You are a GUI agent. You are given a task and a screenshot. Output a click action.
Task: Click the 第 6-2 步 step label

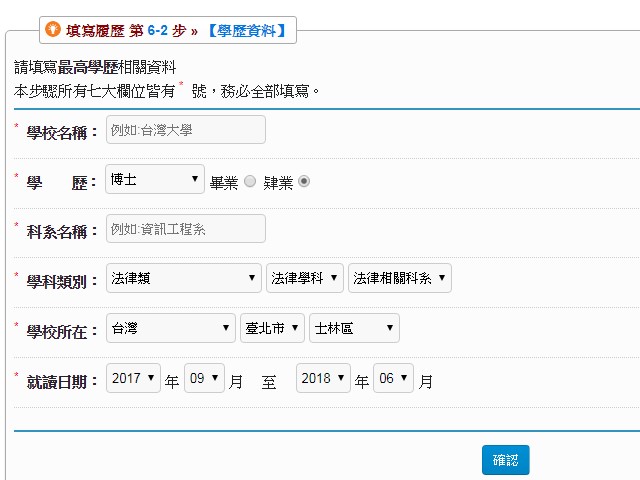[158, 31]
